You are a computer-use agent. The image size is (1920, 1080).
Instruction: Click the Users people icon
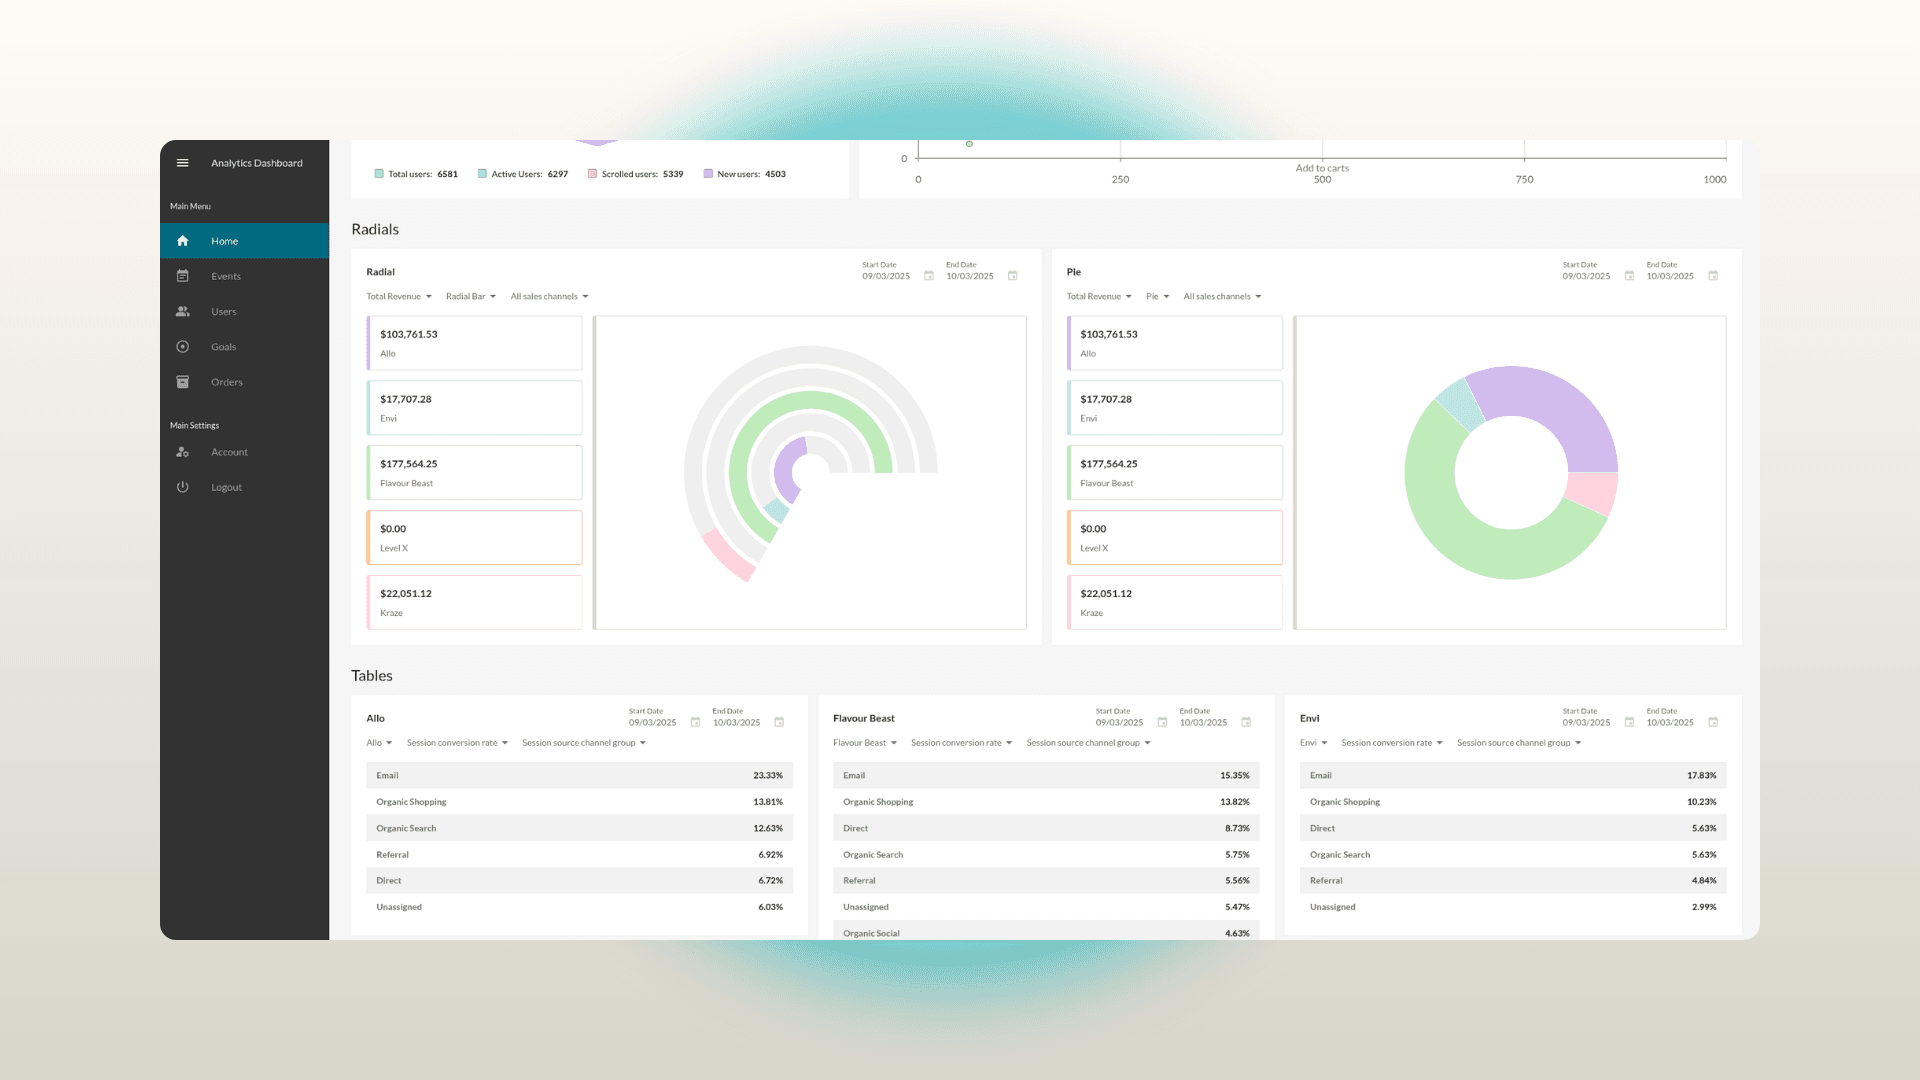point(183,311)
